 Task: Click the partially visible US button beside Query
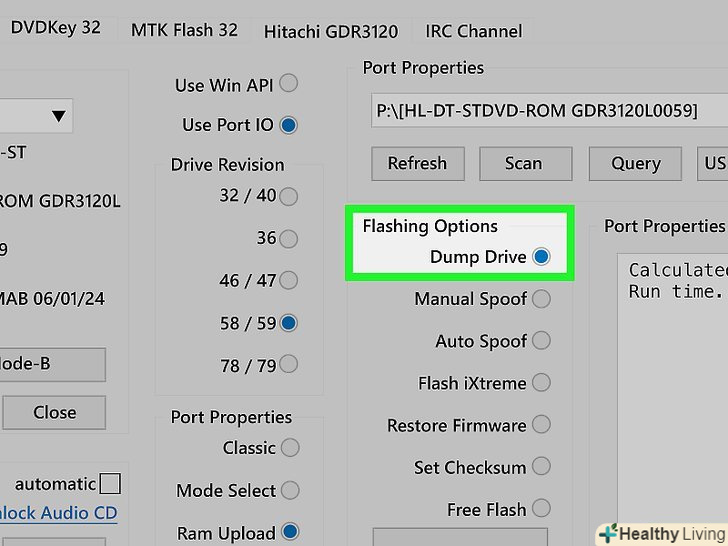click(713, 163)
